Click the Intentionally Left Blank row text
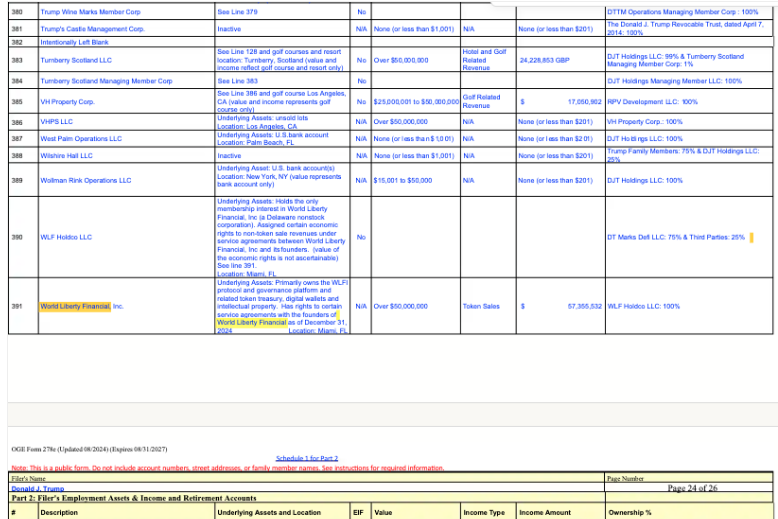The height and width of the screenshot is (519, 778). (74, 42)
